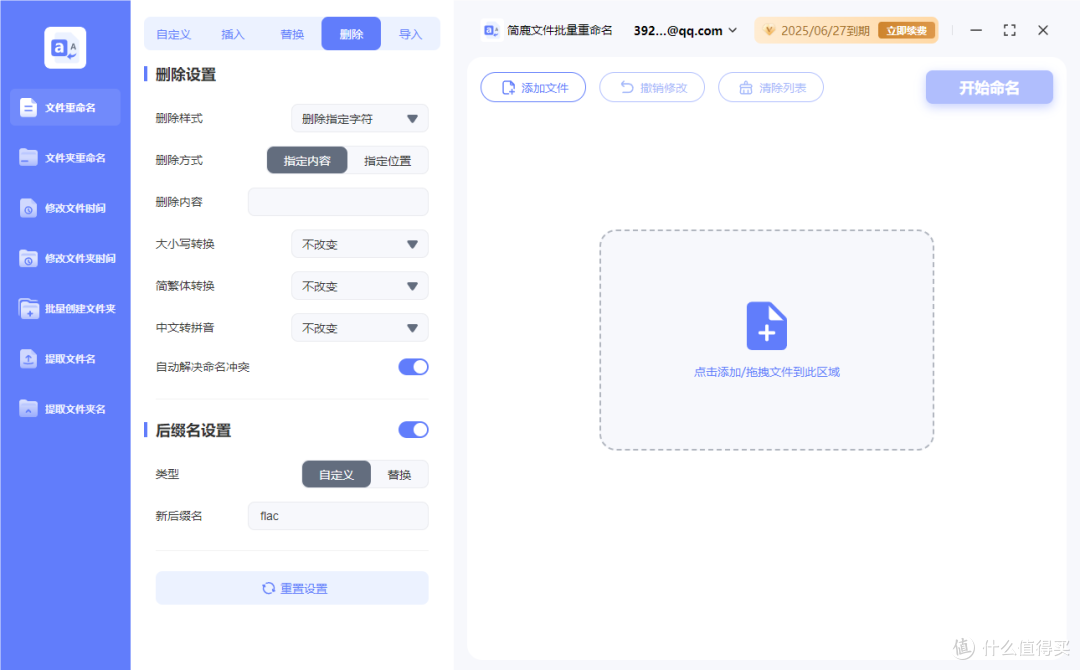Click the 撤销修改 button
This screenshot has width=1080, height=670.
(x=652, y=87)
